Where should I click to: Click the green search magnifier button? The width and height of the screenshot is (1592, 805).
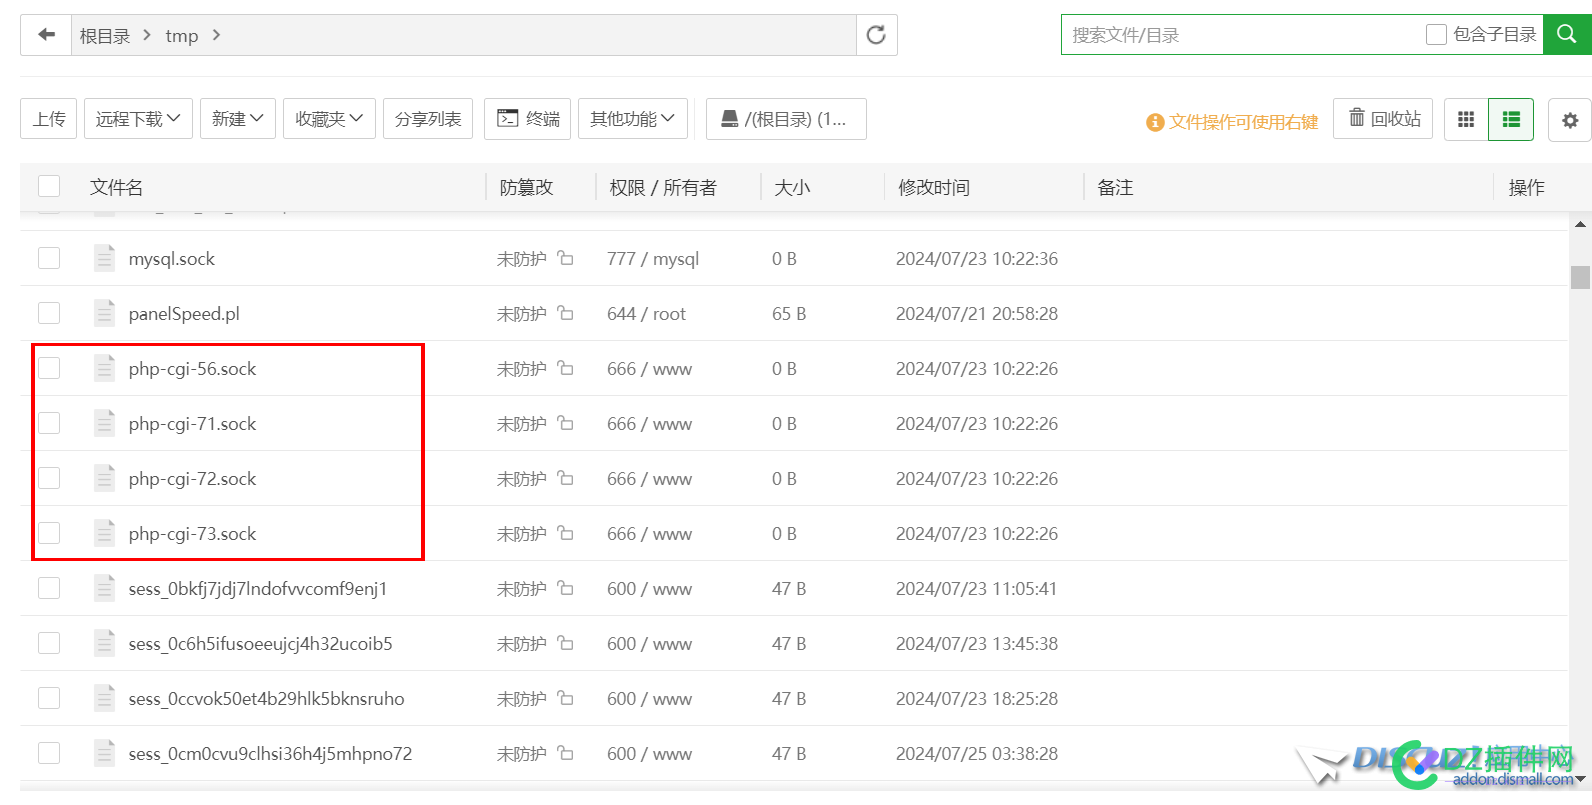click(x=1567, y=35)
